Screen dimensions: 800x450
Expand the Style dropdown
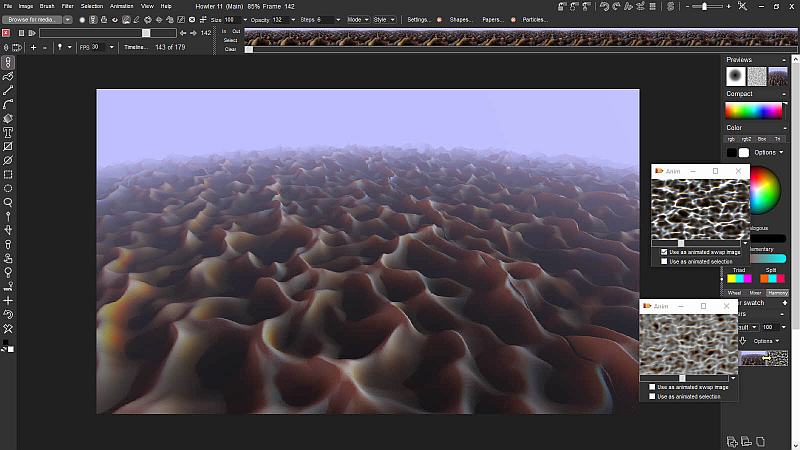click(384, 19)
